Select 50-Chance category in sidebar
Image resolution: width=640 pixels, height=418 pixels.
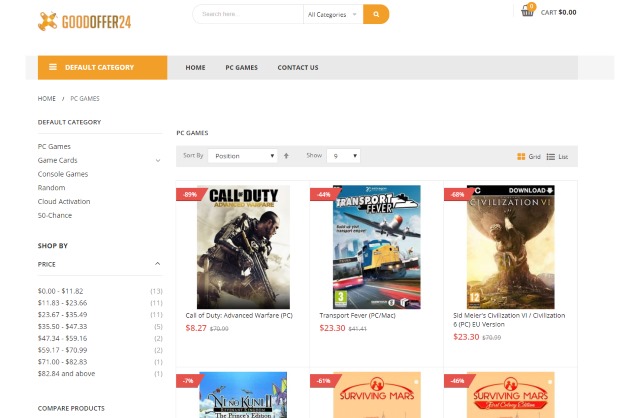coord(55,215)
